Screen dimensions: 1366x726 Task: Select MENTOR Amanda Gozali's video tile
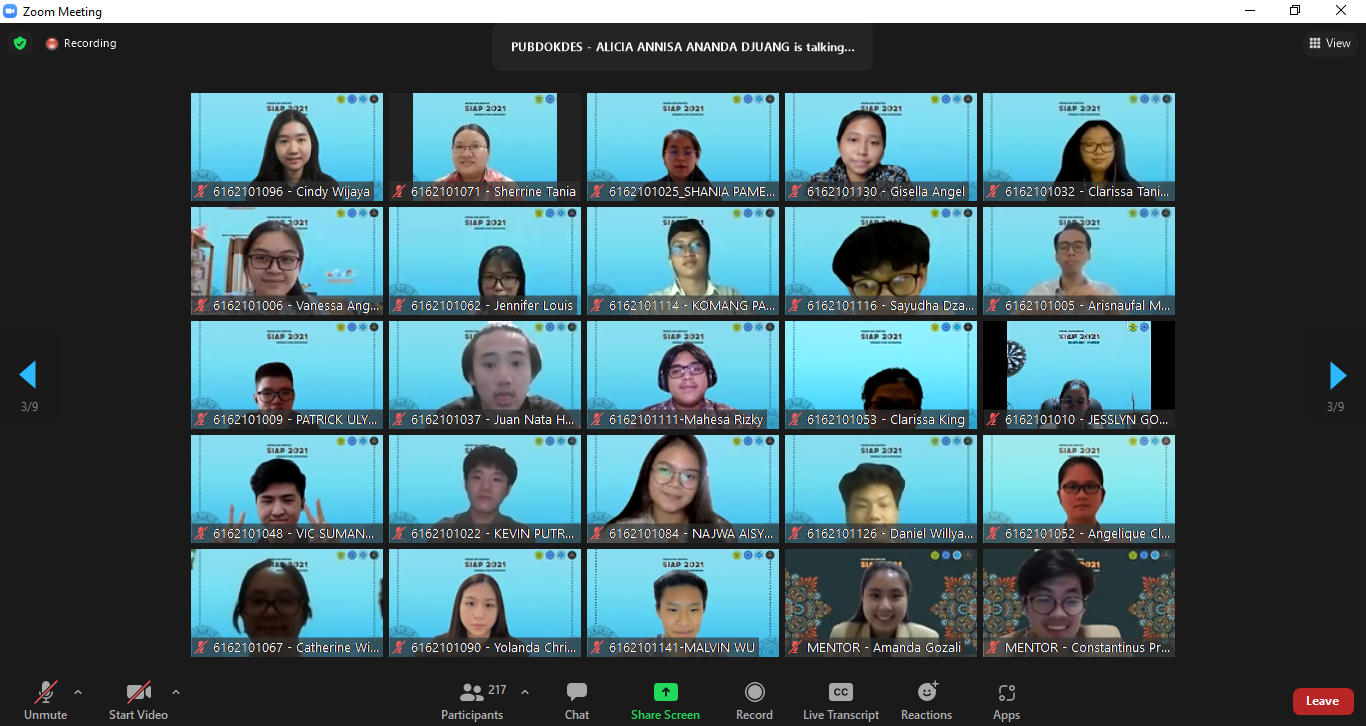[880, 603]
